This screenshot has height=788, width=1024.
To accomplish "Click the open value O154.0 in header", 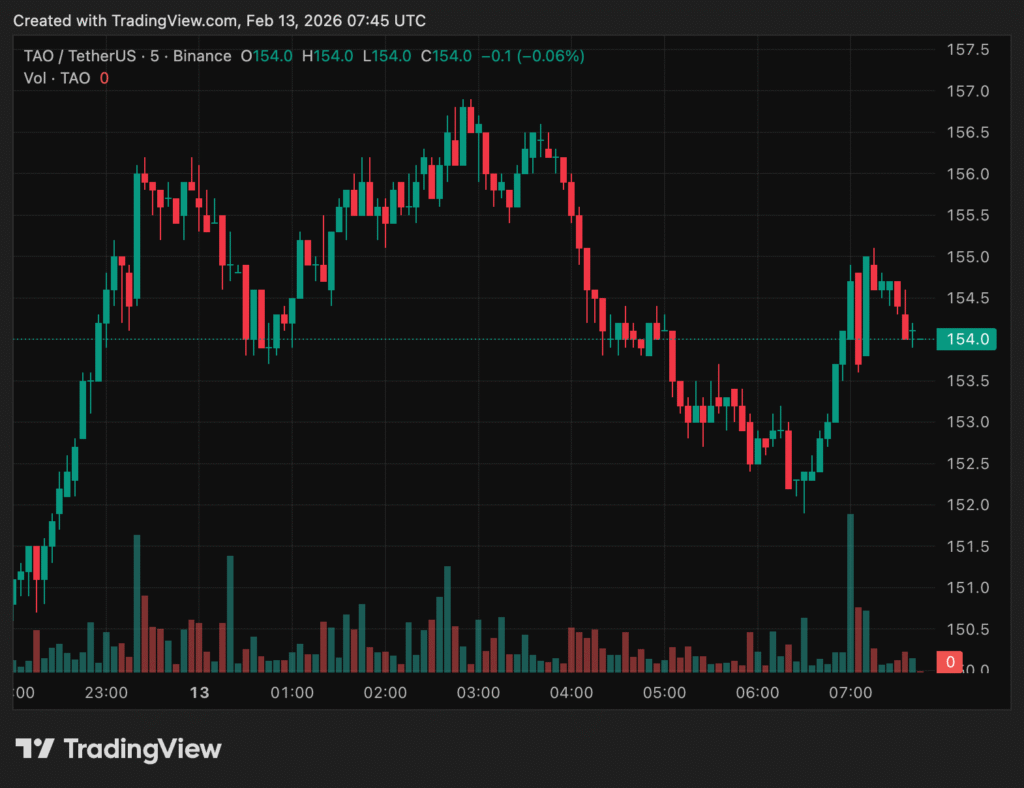I will pyautogui.click(x=266, y=57).
